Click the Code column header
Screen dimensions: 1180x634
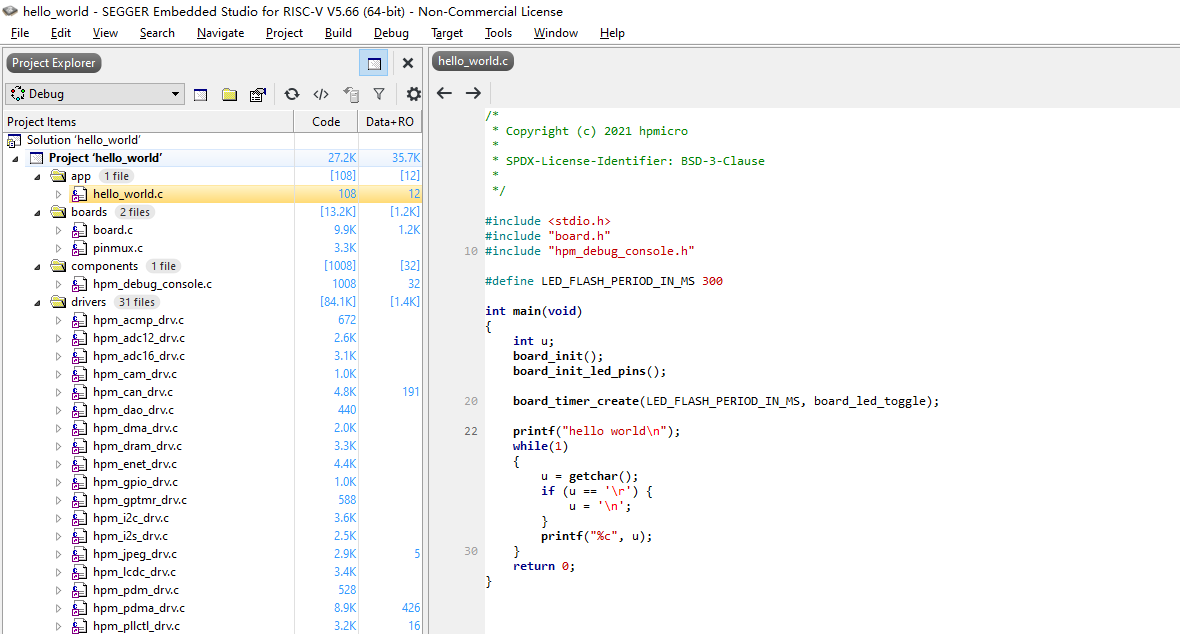[x=326, y=122]
